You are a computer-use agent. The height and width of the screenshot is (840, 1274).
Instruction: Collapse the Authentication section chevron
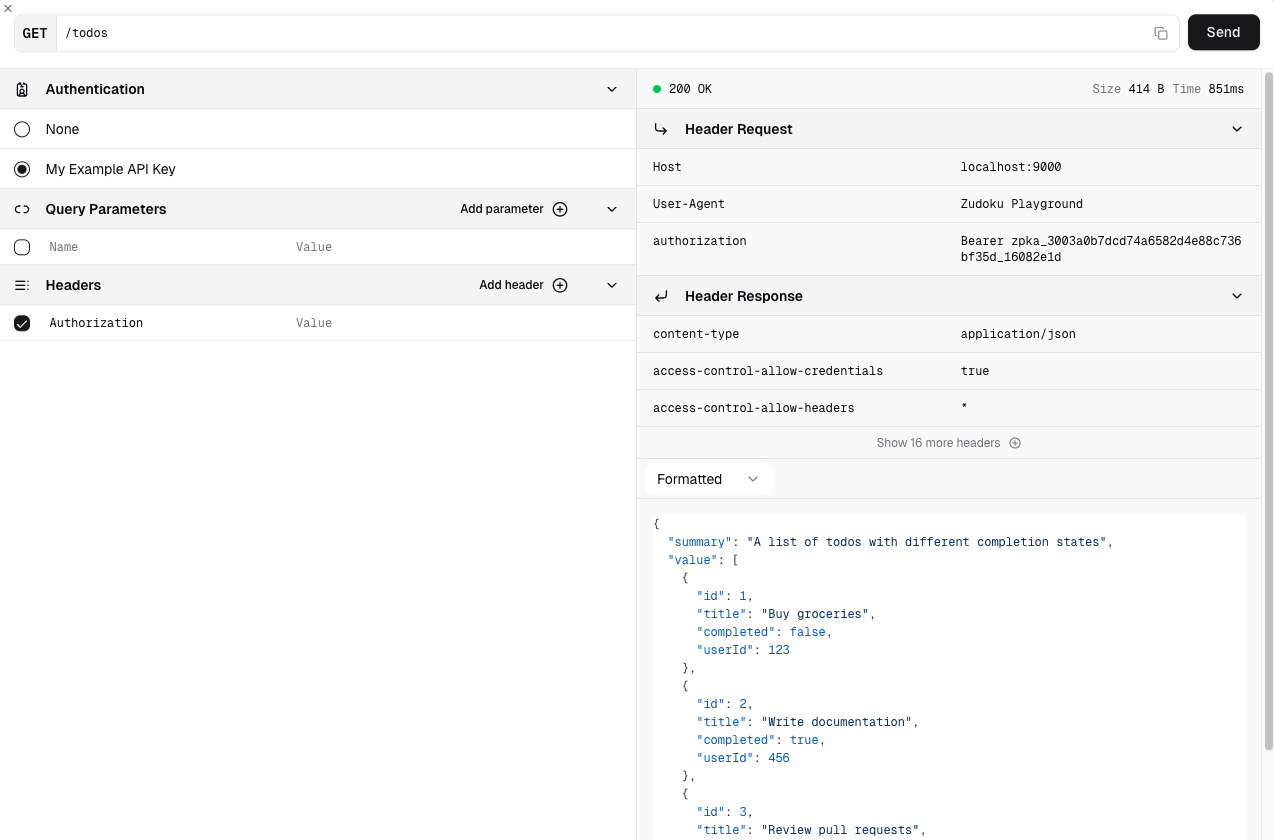coord(612,89)
